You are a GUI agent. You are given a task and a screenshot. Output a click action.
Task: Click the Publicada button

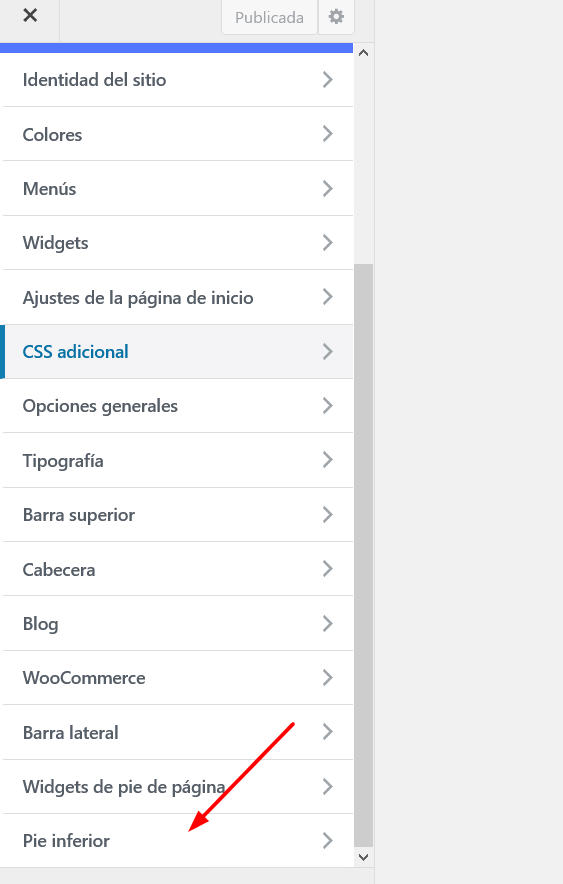pos(269,17)
